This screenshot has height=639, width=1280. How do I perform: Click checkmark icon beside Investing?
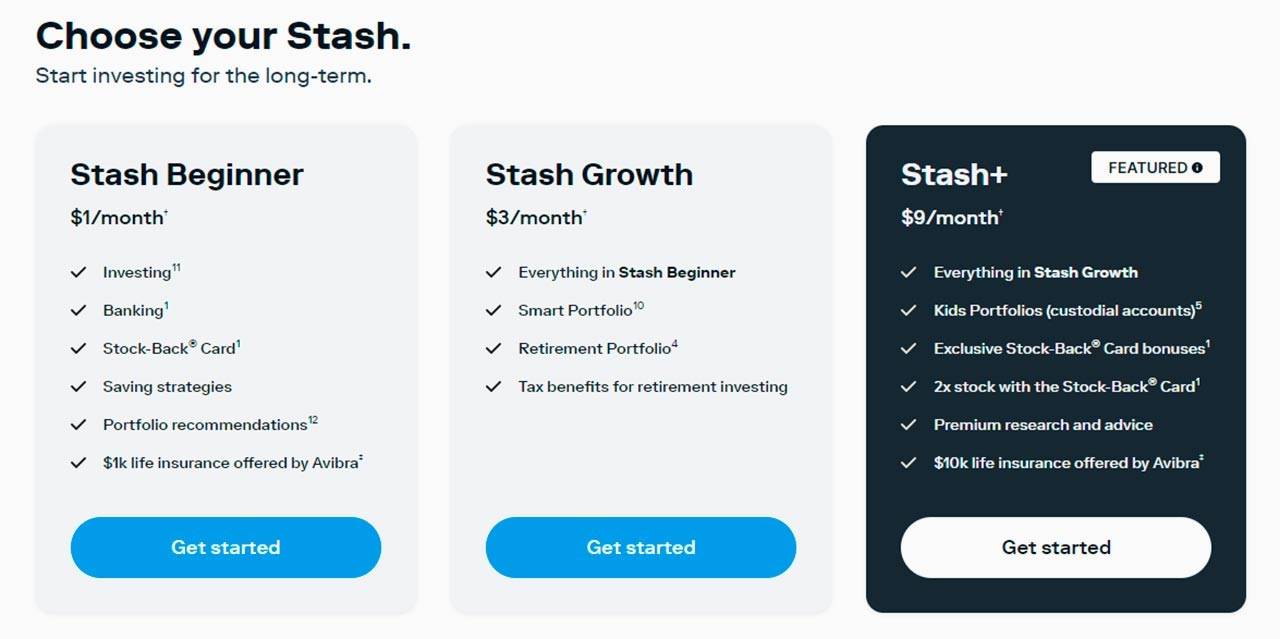[x=79, y=272]
